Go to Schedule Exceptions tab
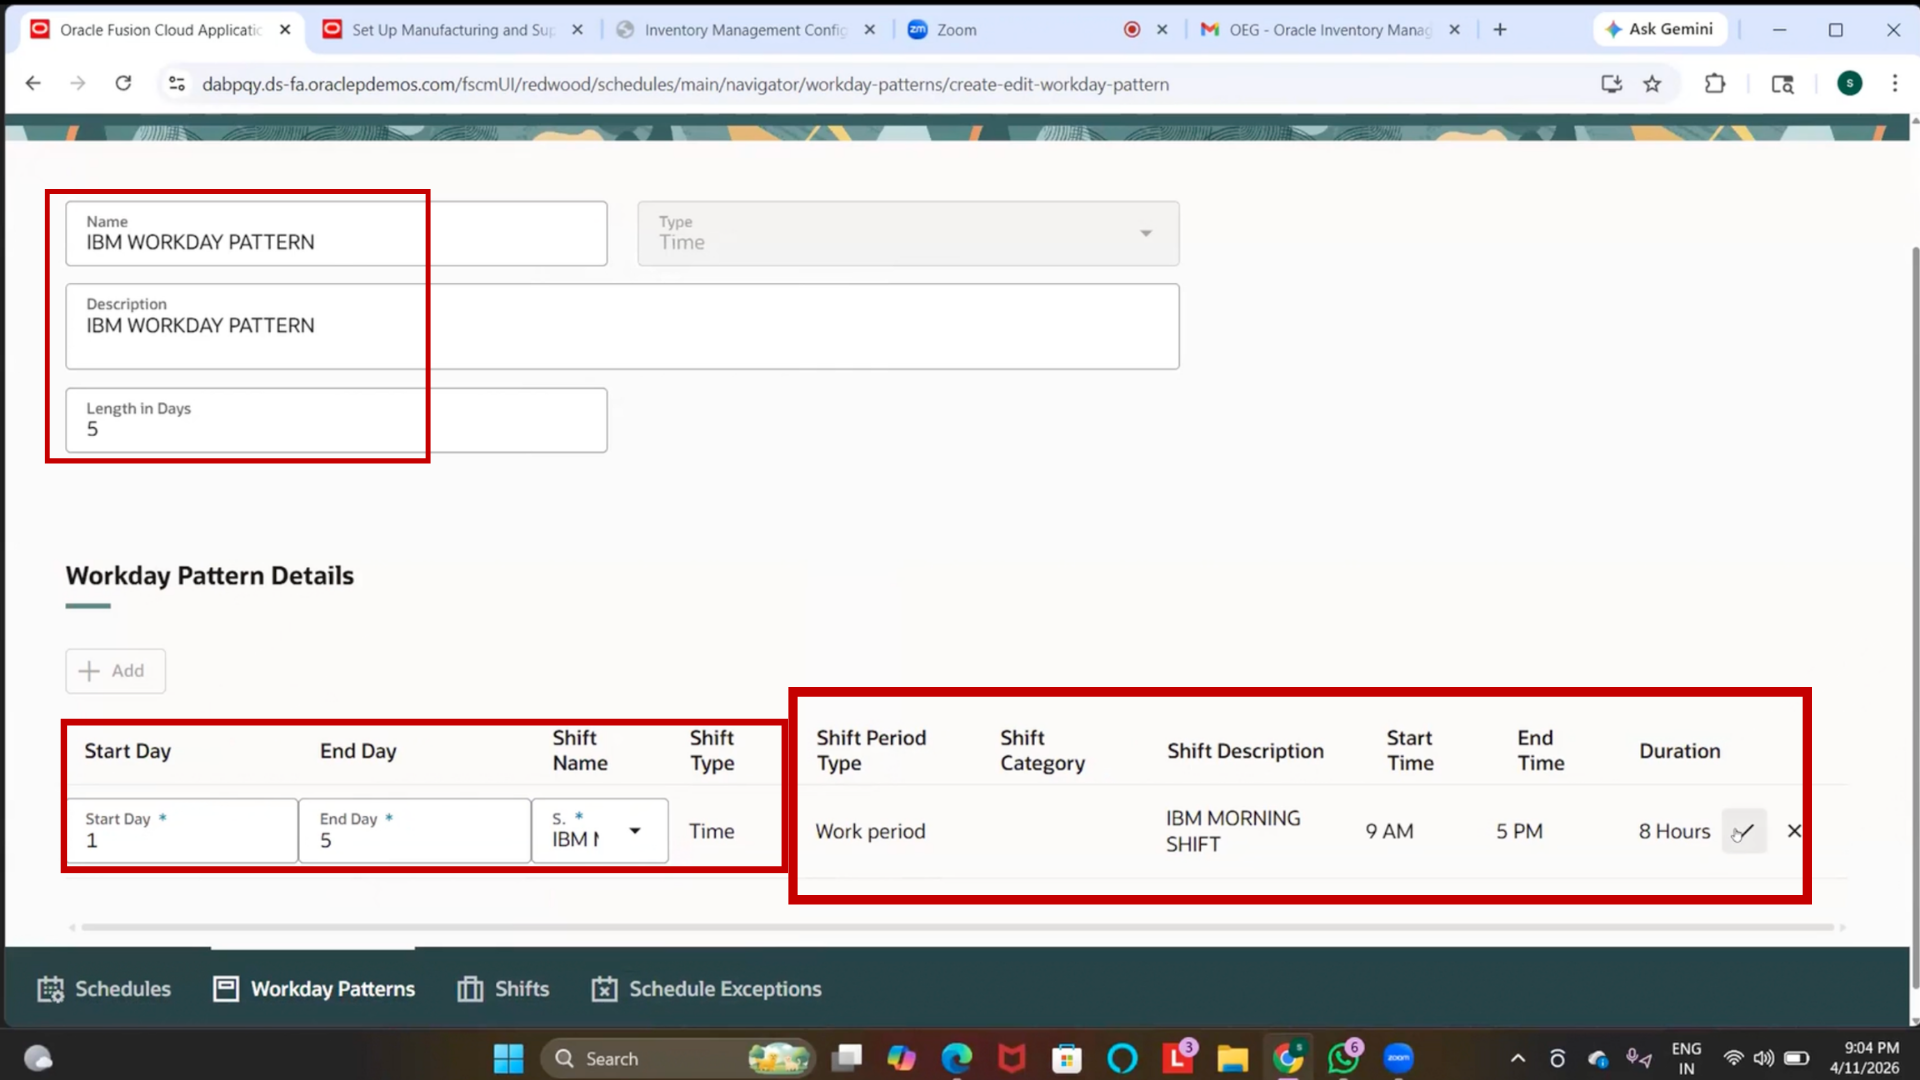This screenshot has width=1920, height=1080. [706, 989]
